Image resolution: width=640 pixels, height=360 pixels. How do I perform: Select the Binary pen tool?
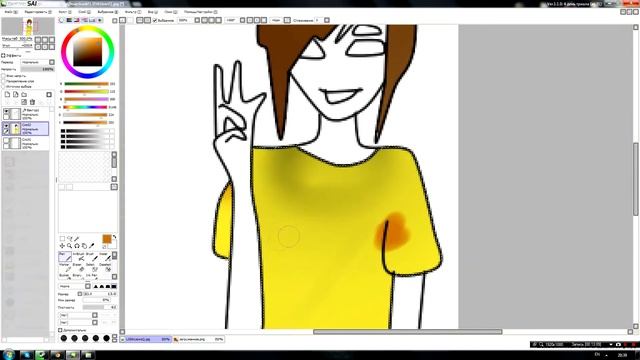click(79, 276)
